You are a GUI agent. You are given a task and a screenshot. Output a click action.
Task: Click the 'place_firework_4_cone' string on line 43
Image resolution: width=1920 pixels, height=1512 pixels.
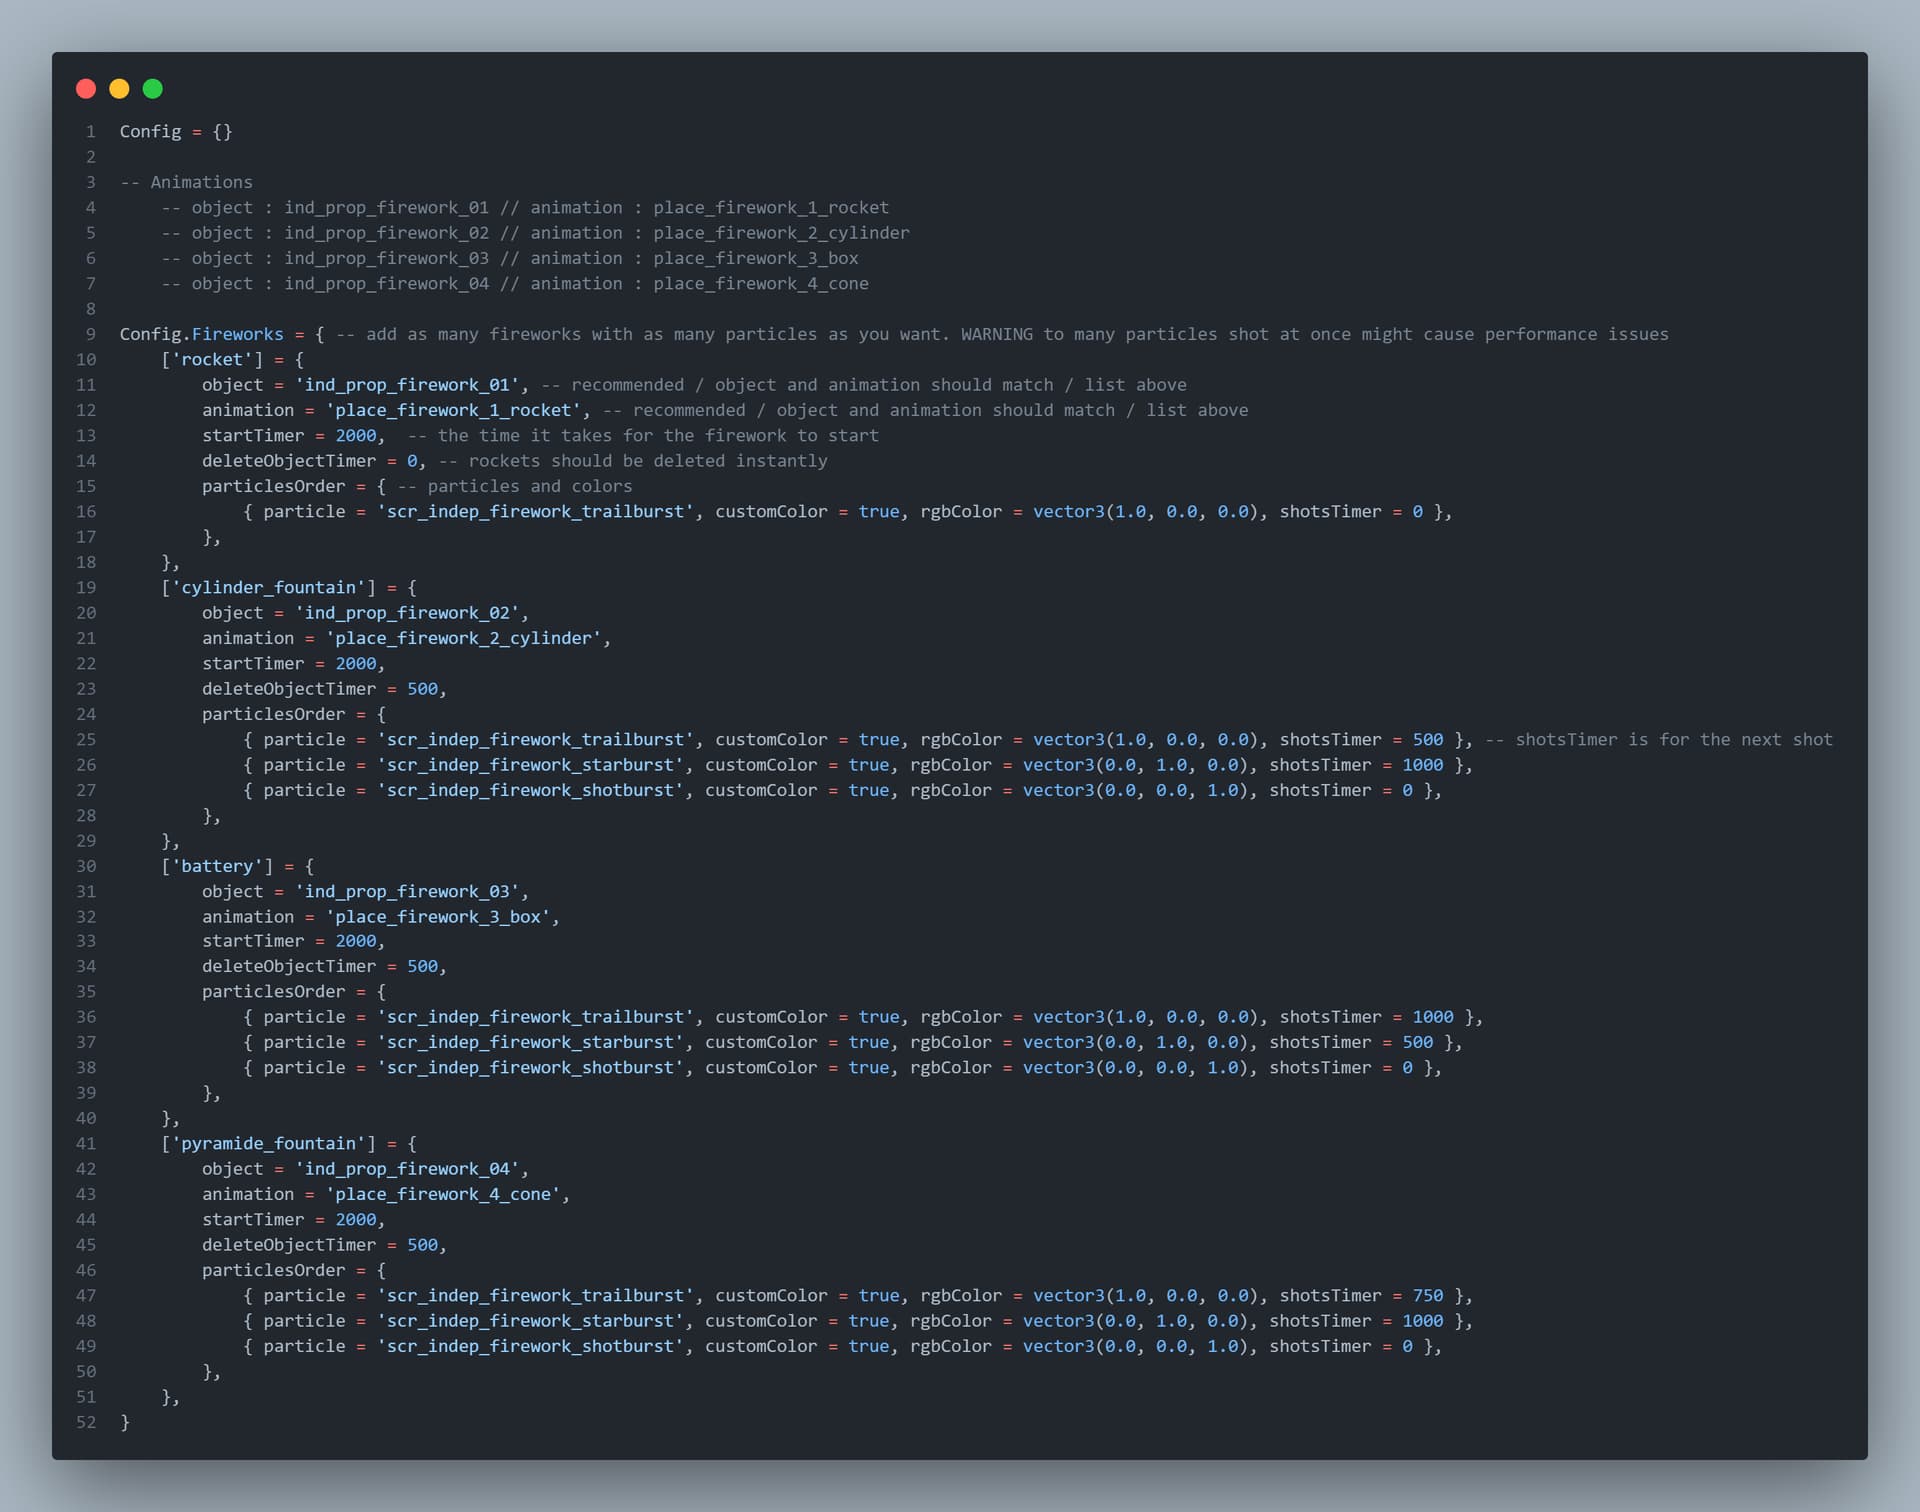pyautogui.click(x=444, y=1194)
